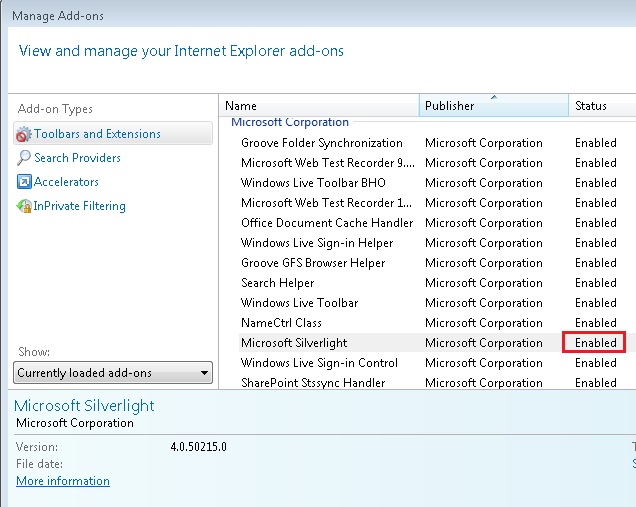This screenshot has height=507, width=636.
Task: Sort list by Publisher column header
Action: coord(492,106)
